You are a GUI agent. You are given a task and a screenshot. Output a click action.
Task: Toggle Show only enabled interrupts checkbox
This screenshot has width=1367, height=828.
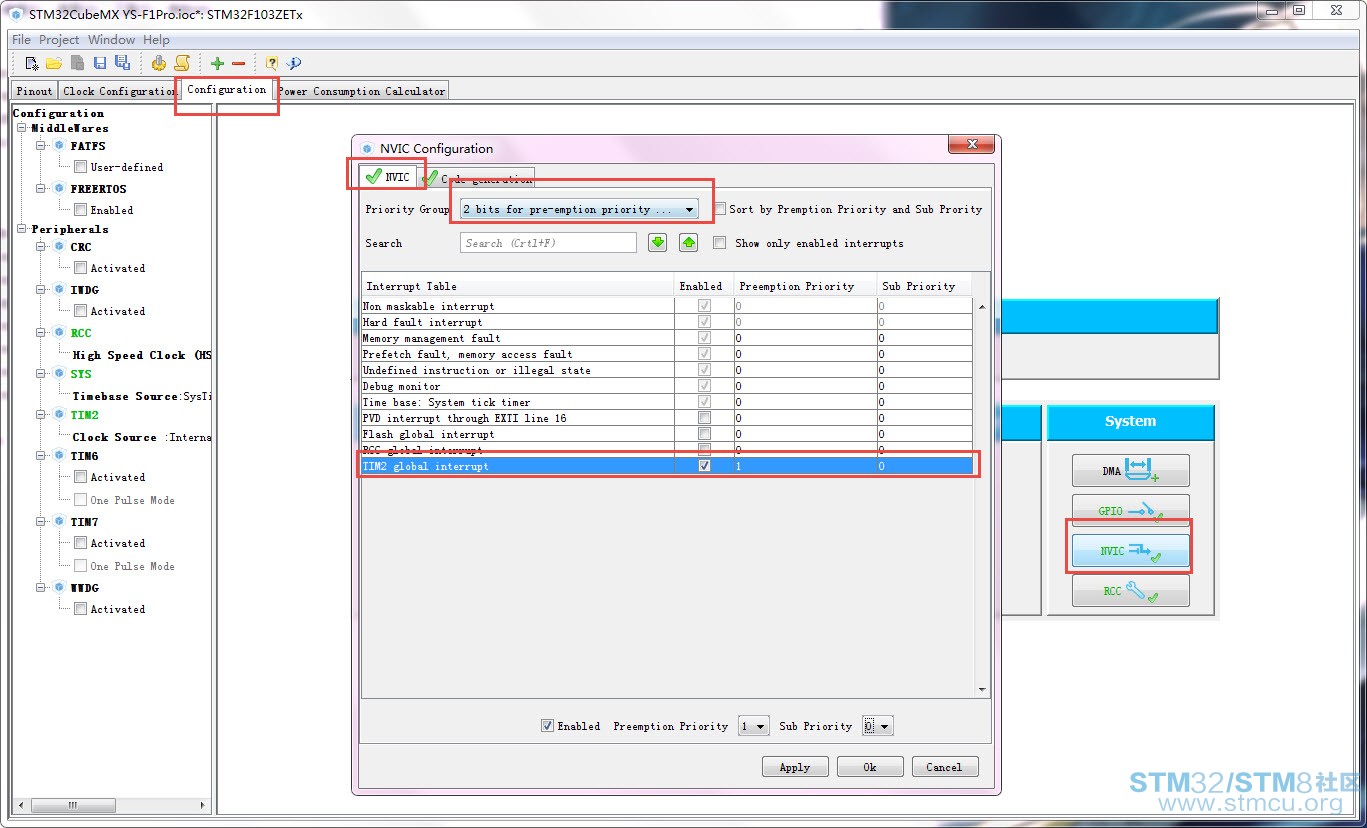coord(719,243)
